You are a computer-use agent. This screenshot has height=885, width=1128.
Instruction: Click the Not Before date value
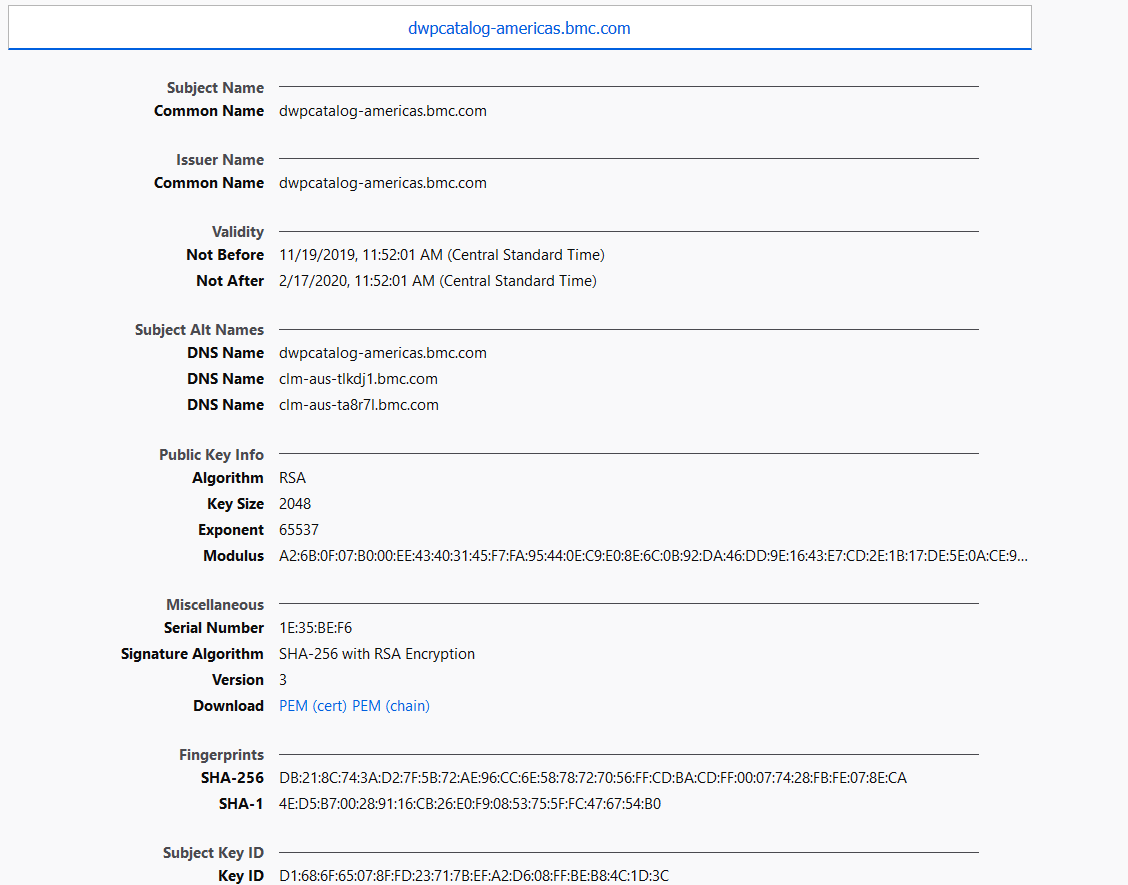point(441,255)
